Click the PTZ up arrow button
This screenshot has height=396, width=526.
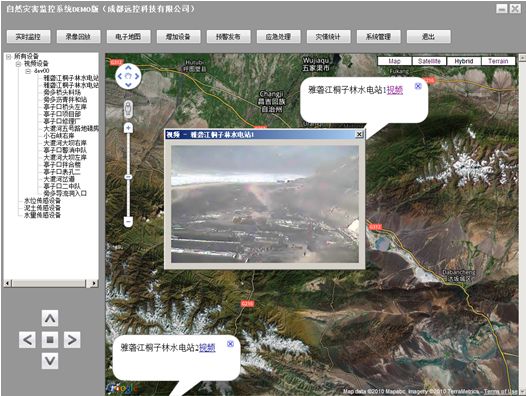coord(50,318)
